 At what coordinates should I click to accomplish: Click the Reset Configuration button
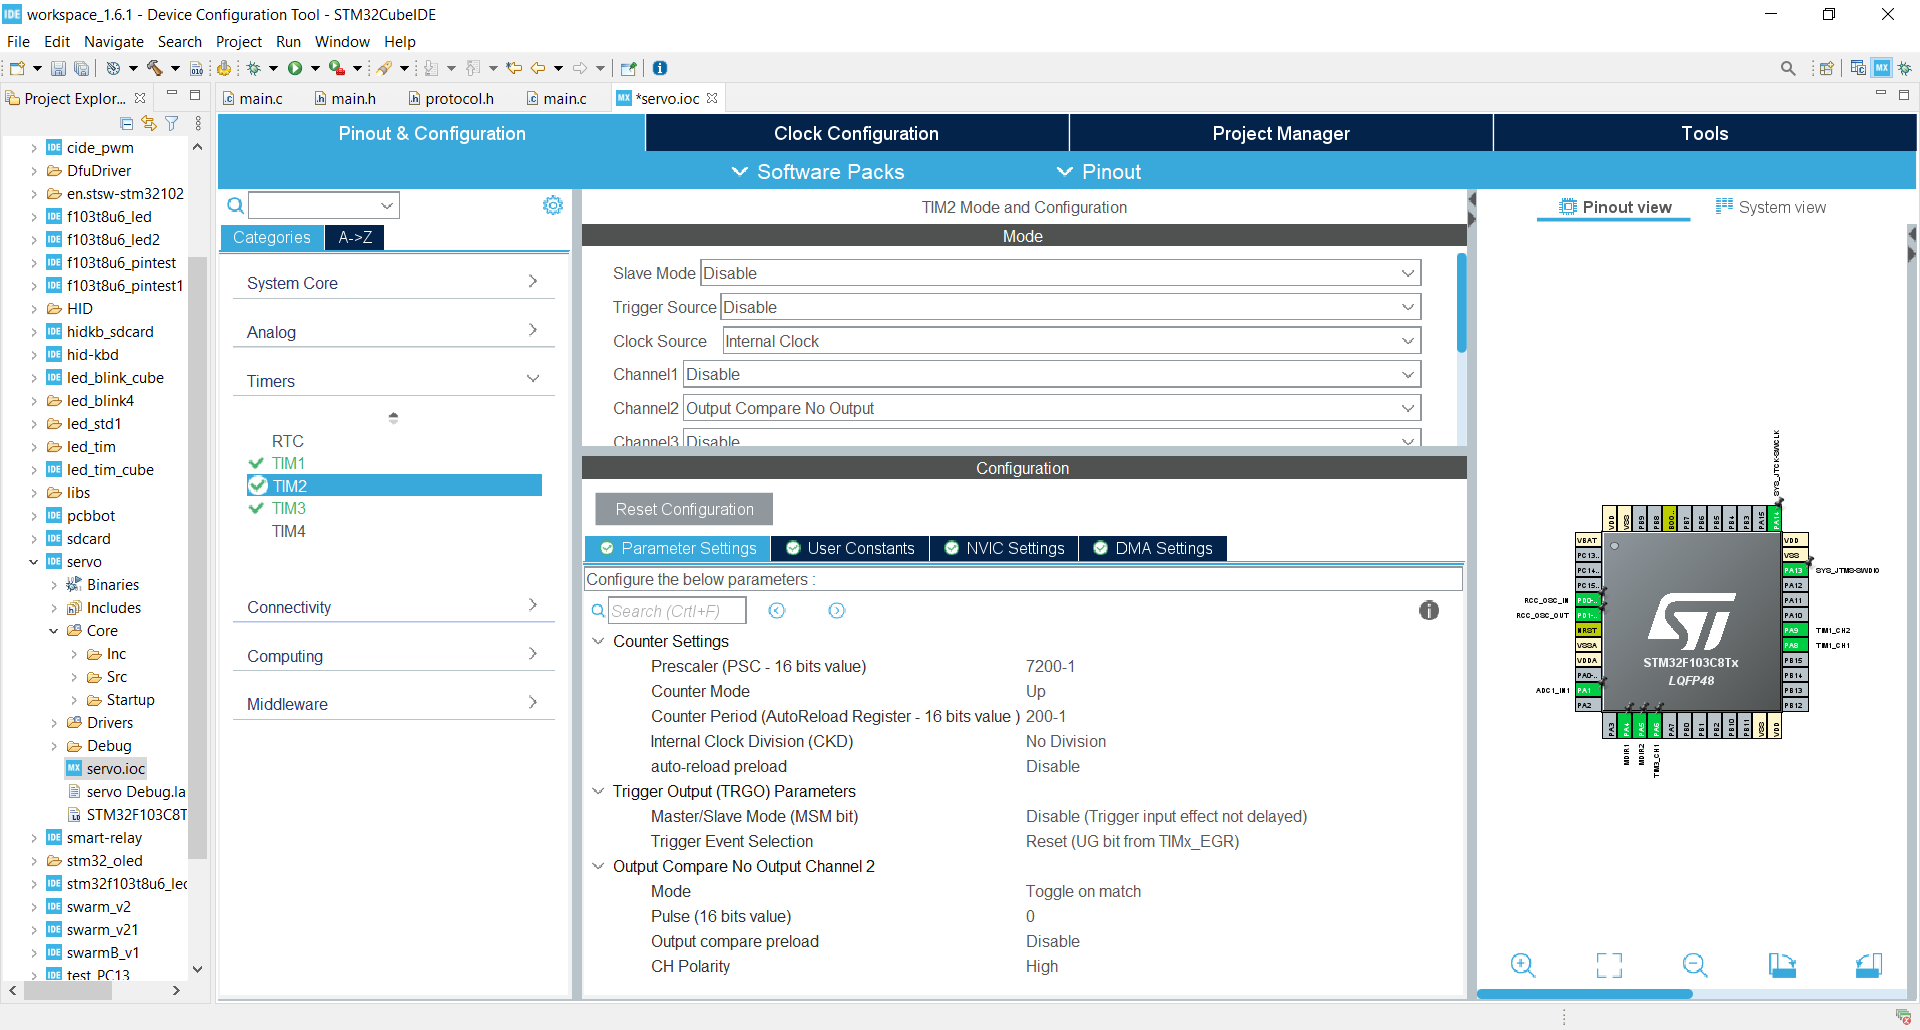685,509
